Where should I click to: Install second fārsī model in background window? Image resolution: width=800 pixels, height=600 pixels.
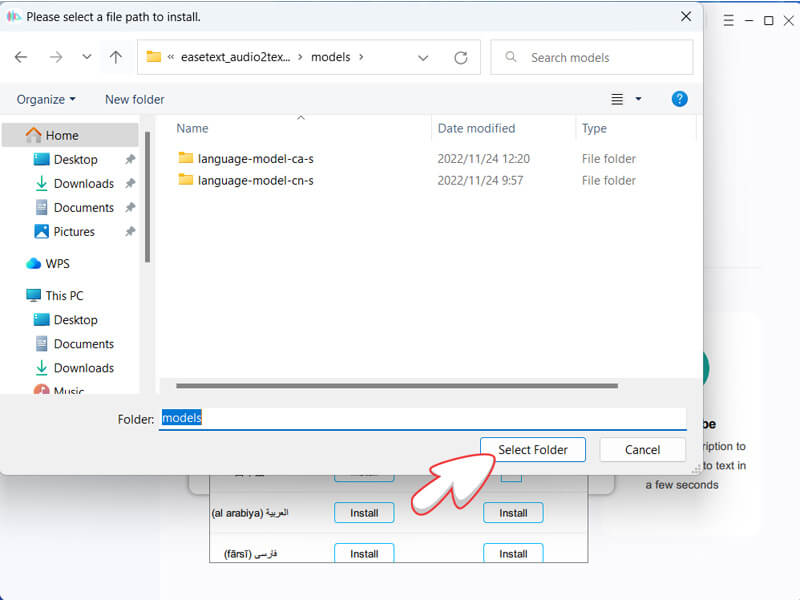tap(513, 553)
